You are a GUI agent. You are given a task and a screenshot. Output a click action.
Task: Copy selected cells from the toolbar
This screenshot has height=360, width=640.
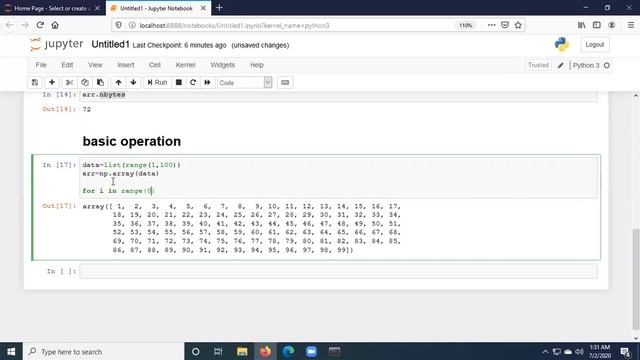pos(85,82)
